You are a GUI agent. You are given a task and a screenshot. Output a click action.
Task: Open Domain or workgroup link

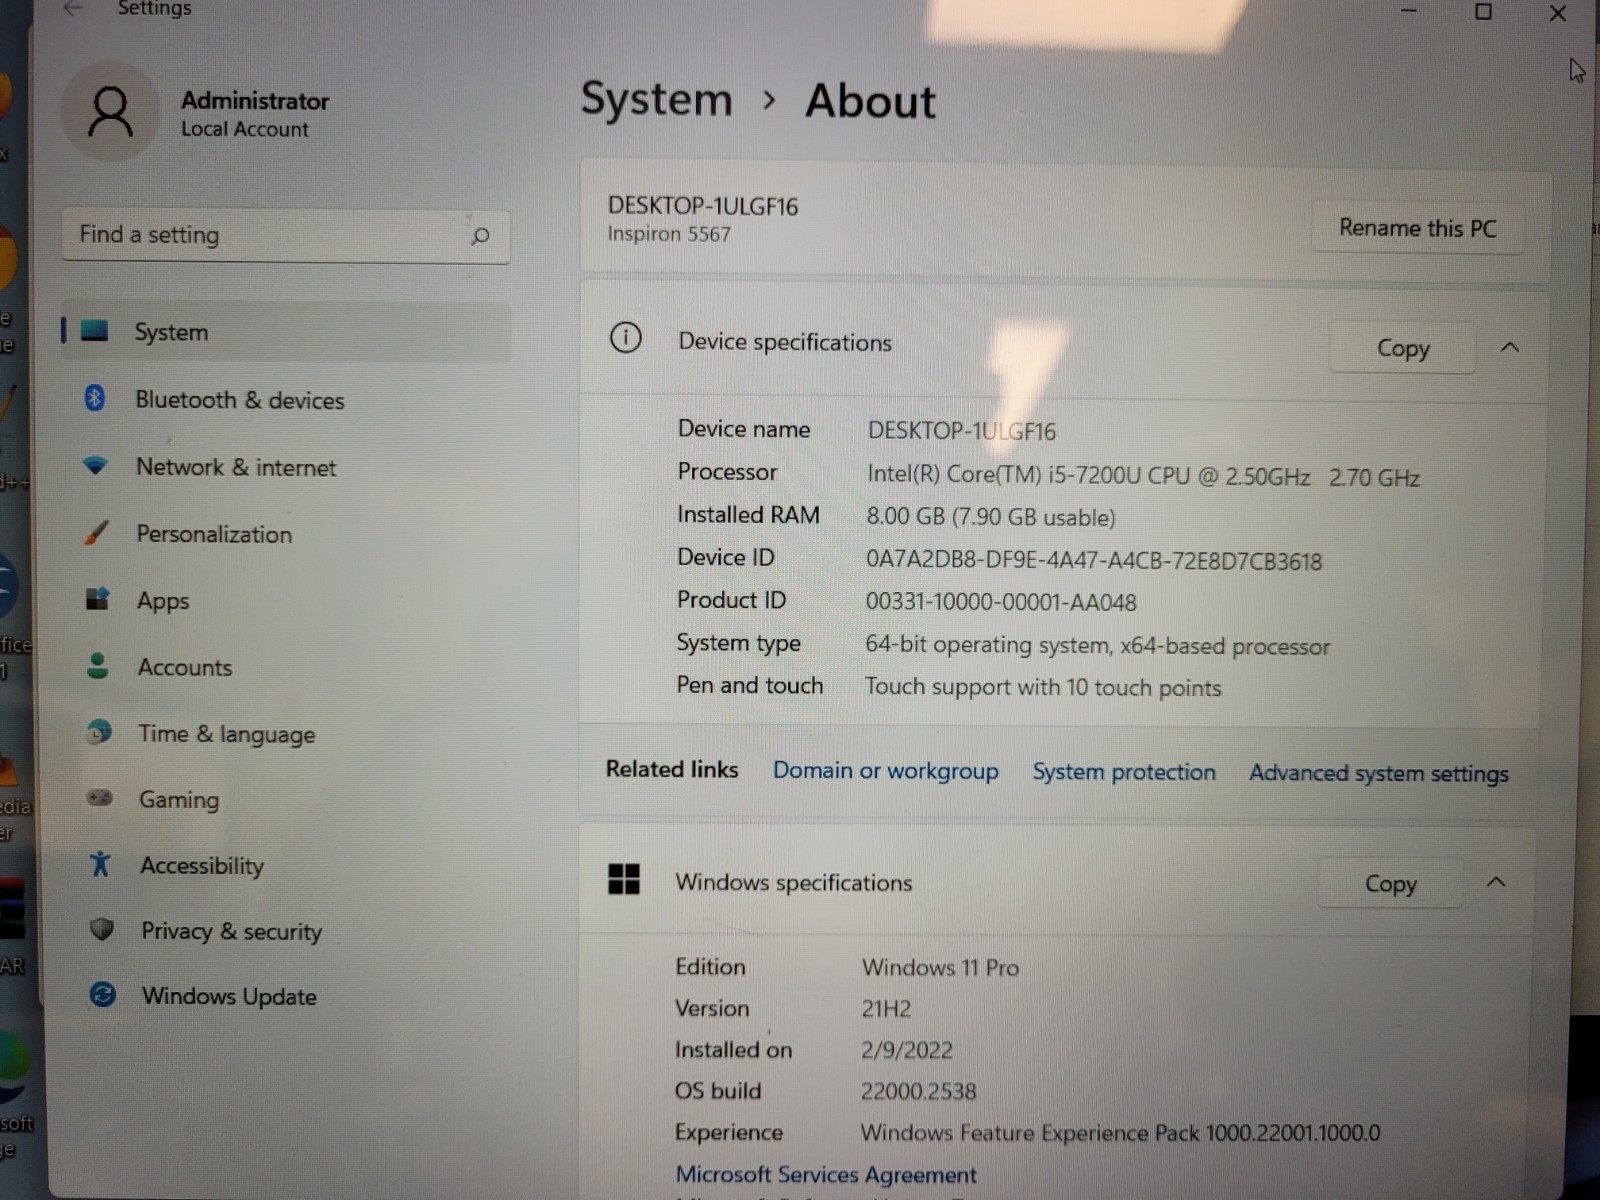click(x=885, y=770)
